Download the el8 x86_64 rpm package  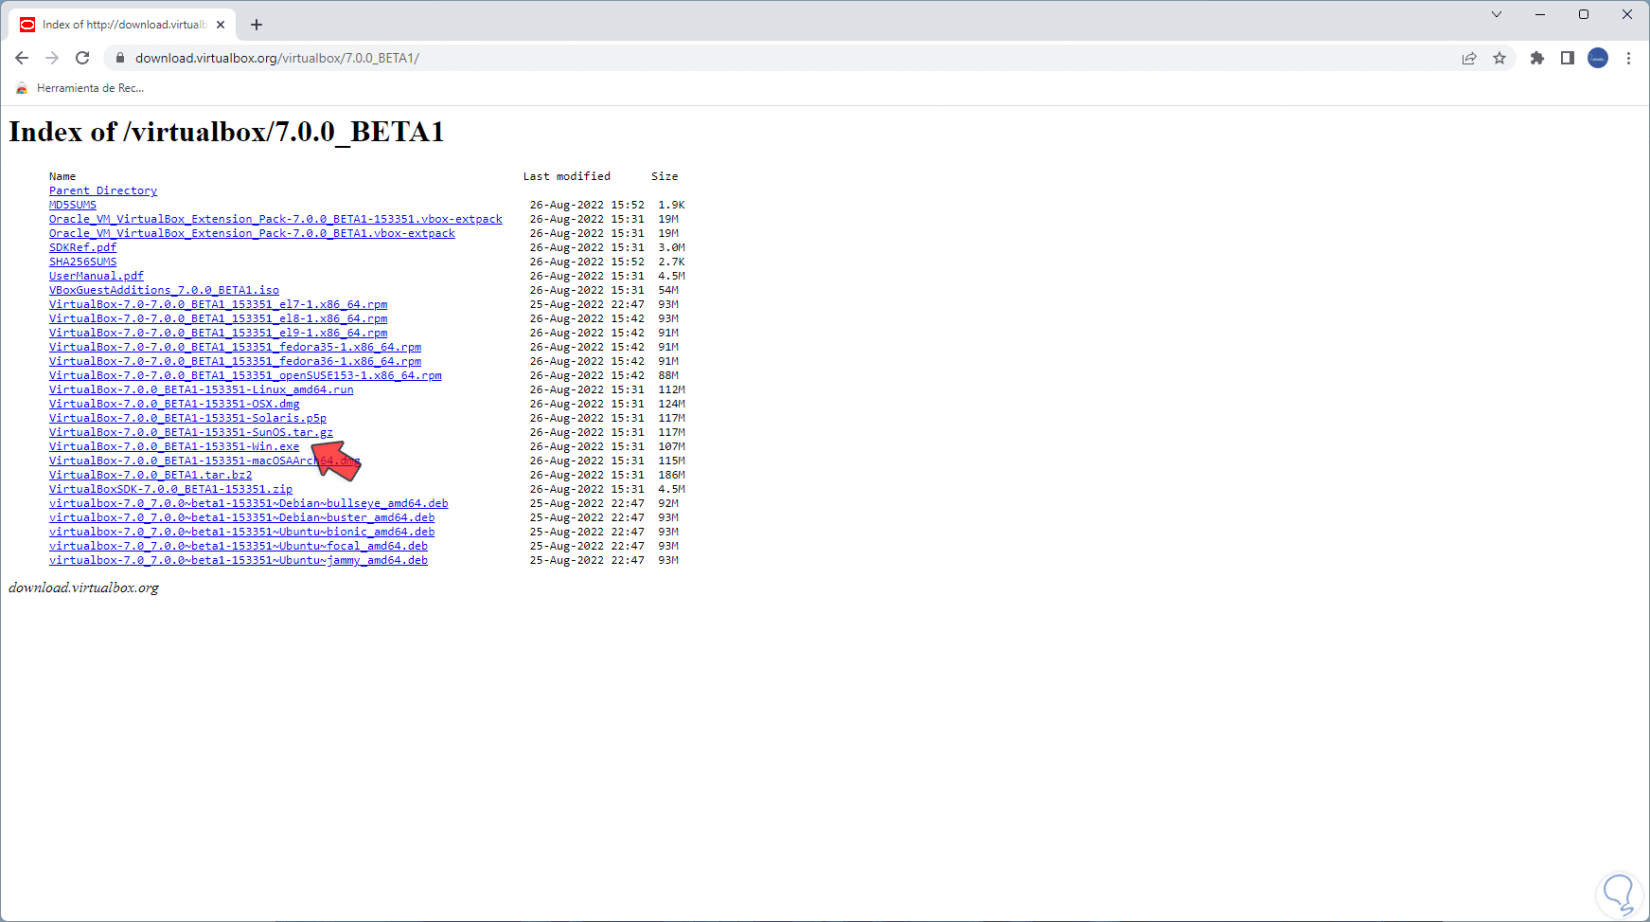coord(218,319)
